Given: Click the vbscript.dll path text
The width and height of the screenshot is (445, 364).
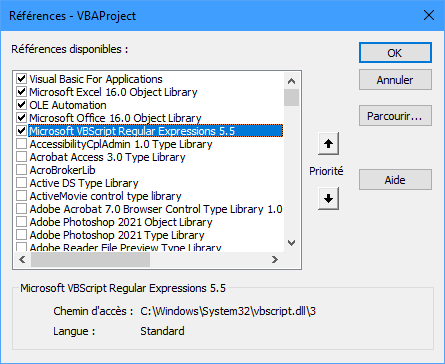Looking at the screenshot, I should coord(228,311).
